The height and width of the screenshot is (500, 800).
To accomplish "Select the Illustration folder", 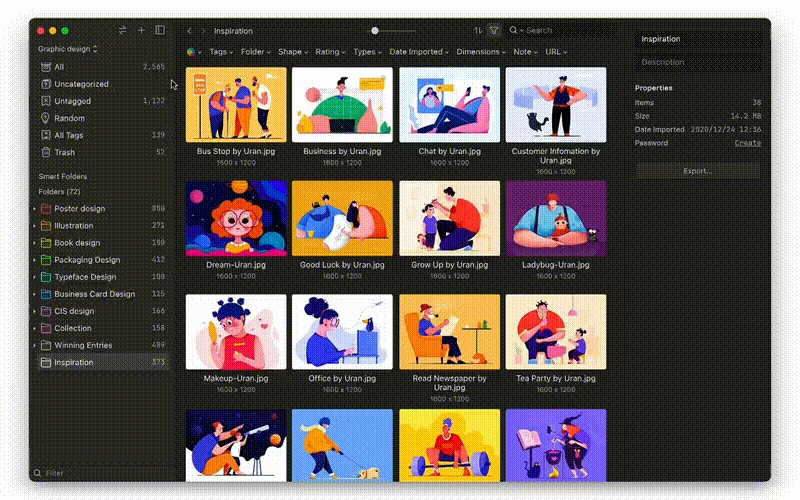I will point(74,226).
